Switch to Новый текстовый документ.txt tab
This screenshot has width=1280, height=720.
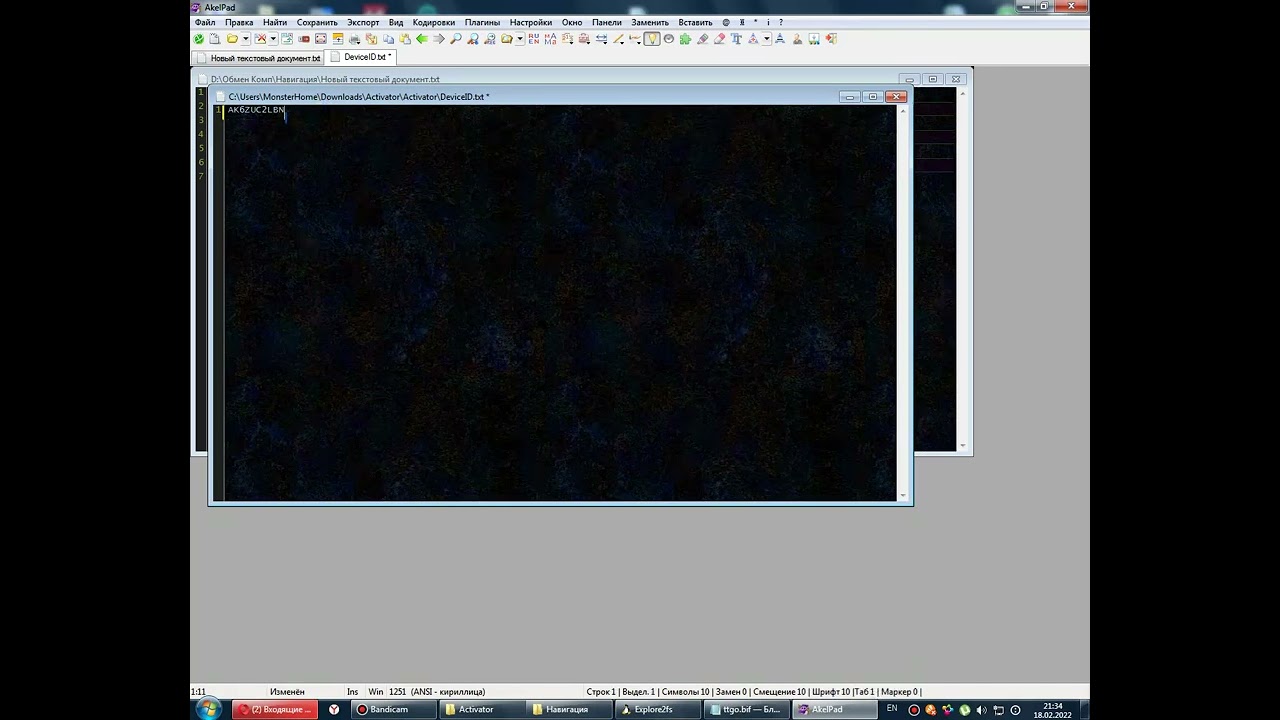pyautogui.click(x=258, y=58)
